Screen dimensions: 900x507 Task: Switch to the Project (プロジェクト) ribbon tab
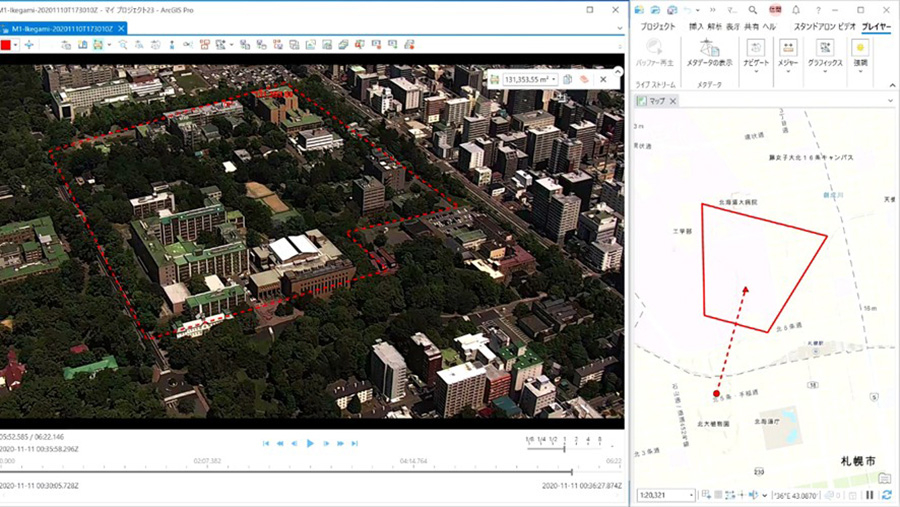[x=658, y=26]
